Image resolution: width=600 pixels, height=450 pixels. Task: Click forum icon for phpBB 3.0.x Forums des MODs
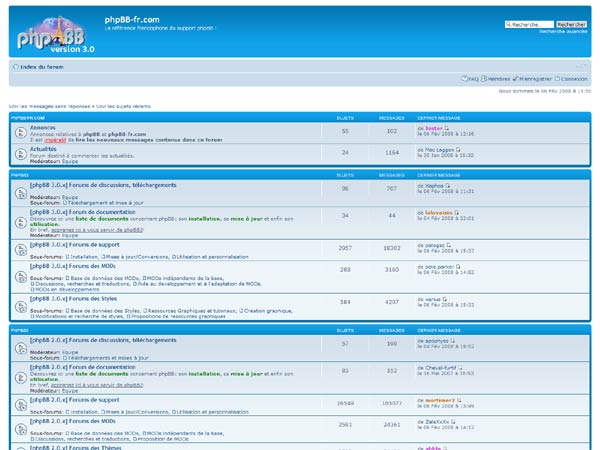pos(21,277)
